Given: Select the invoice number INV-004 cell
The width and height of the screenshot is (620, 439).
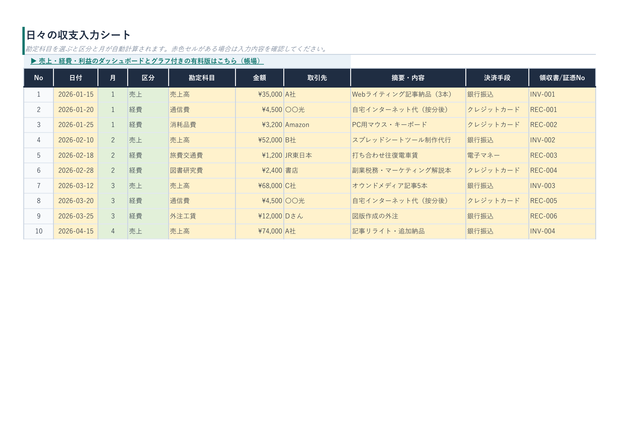Looking at the screenshot, I should 562,231.
